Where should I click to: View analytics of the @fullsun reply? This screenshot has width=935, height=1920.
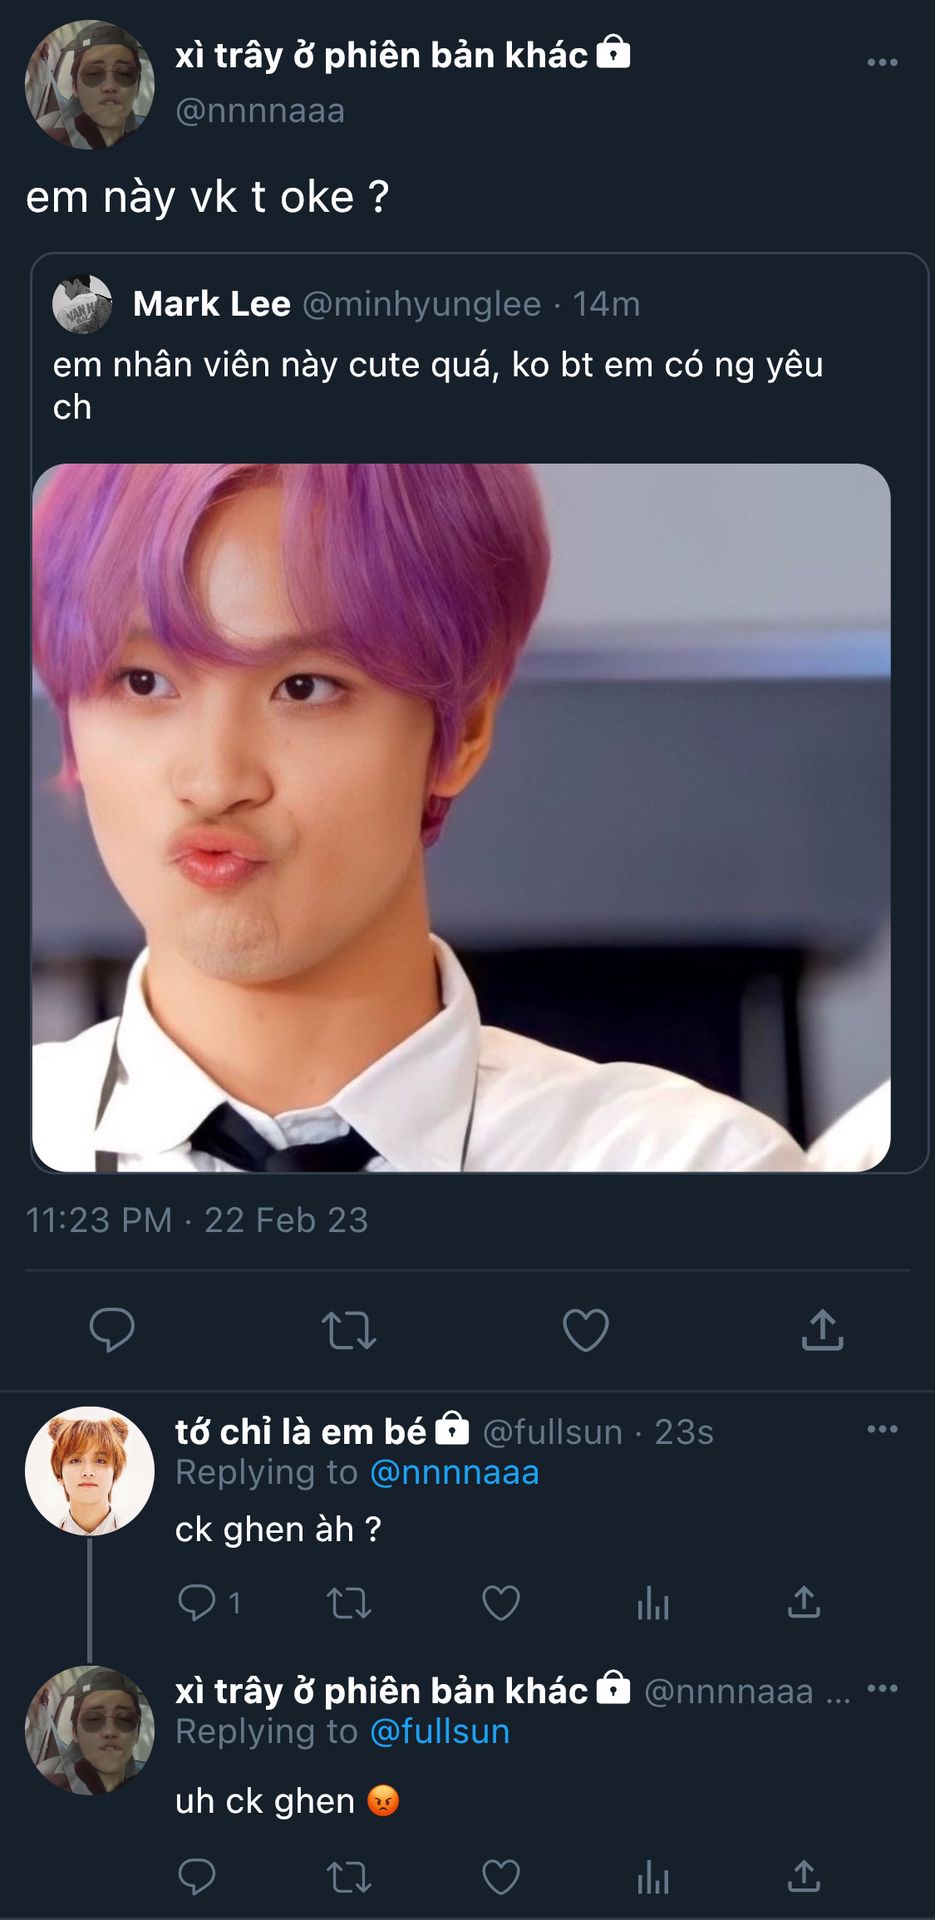click(653, 1604)
